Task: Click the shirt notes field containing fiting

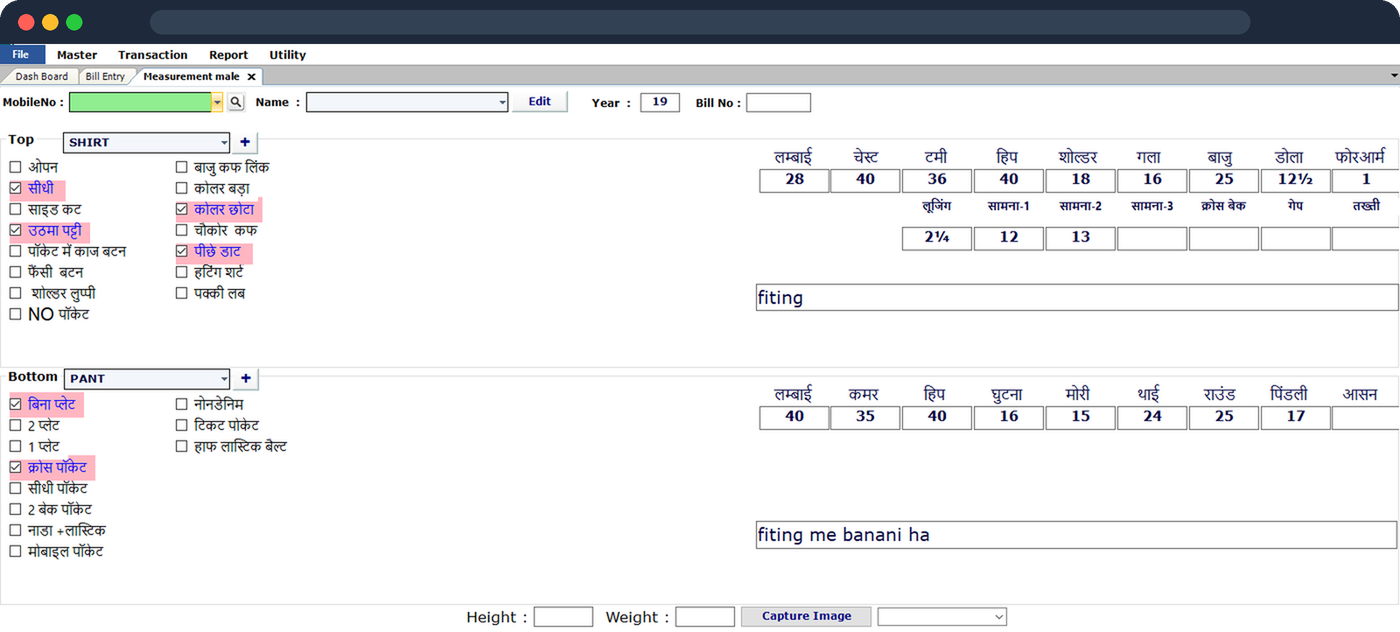Action: point(1076,297)
